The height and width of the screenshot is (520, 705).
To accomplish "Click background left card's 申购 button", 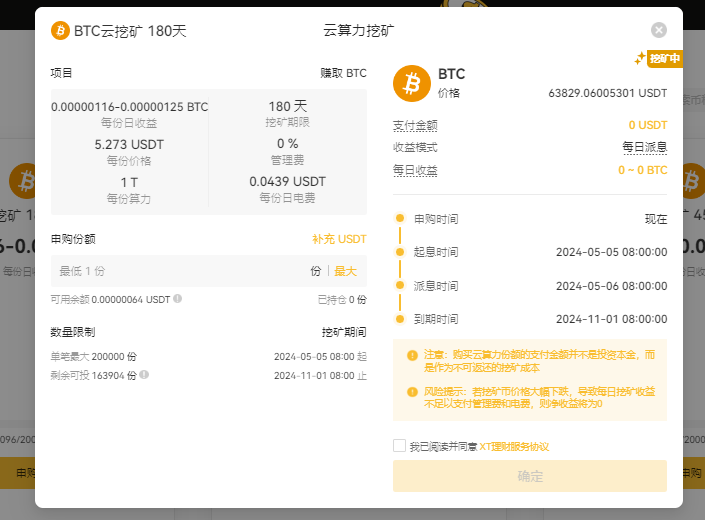I will (x=18, y=473).
